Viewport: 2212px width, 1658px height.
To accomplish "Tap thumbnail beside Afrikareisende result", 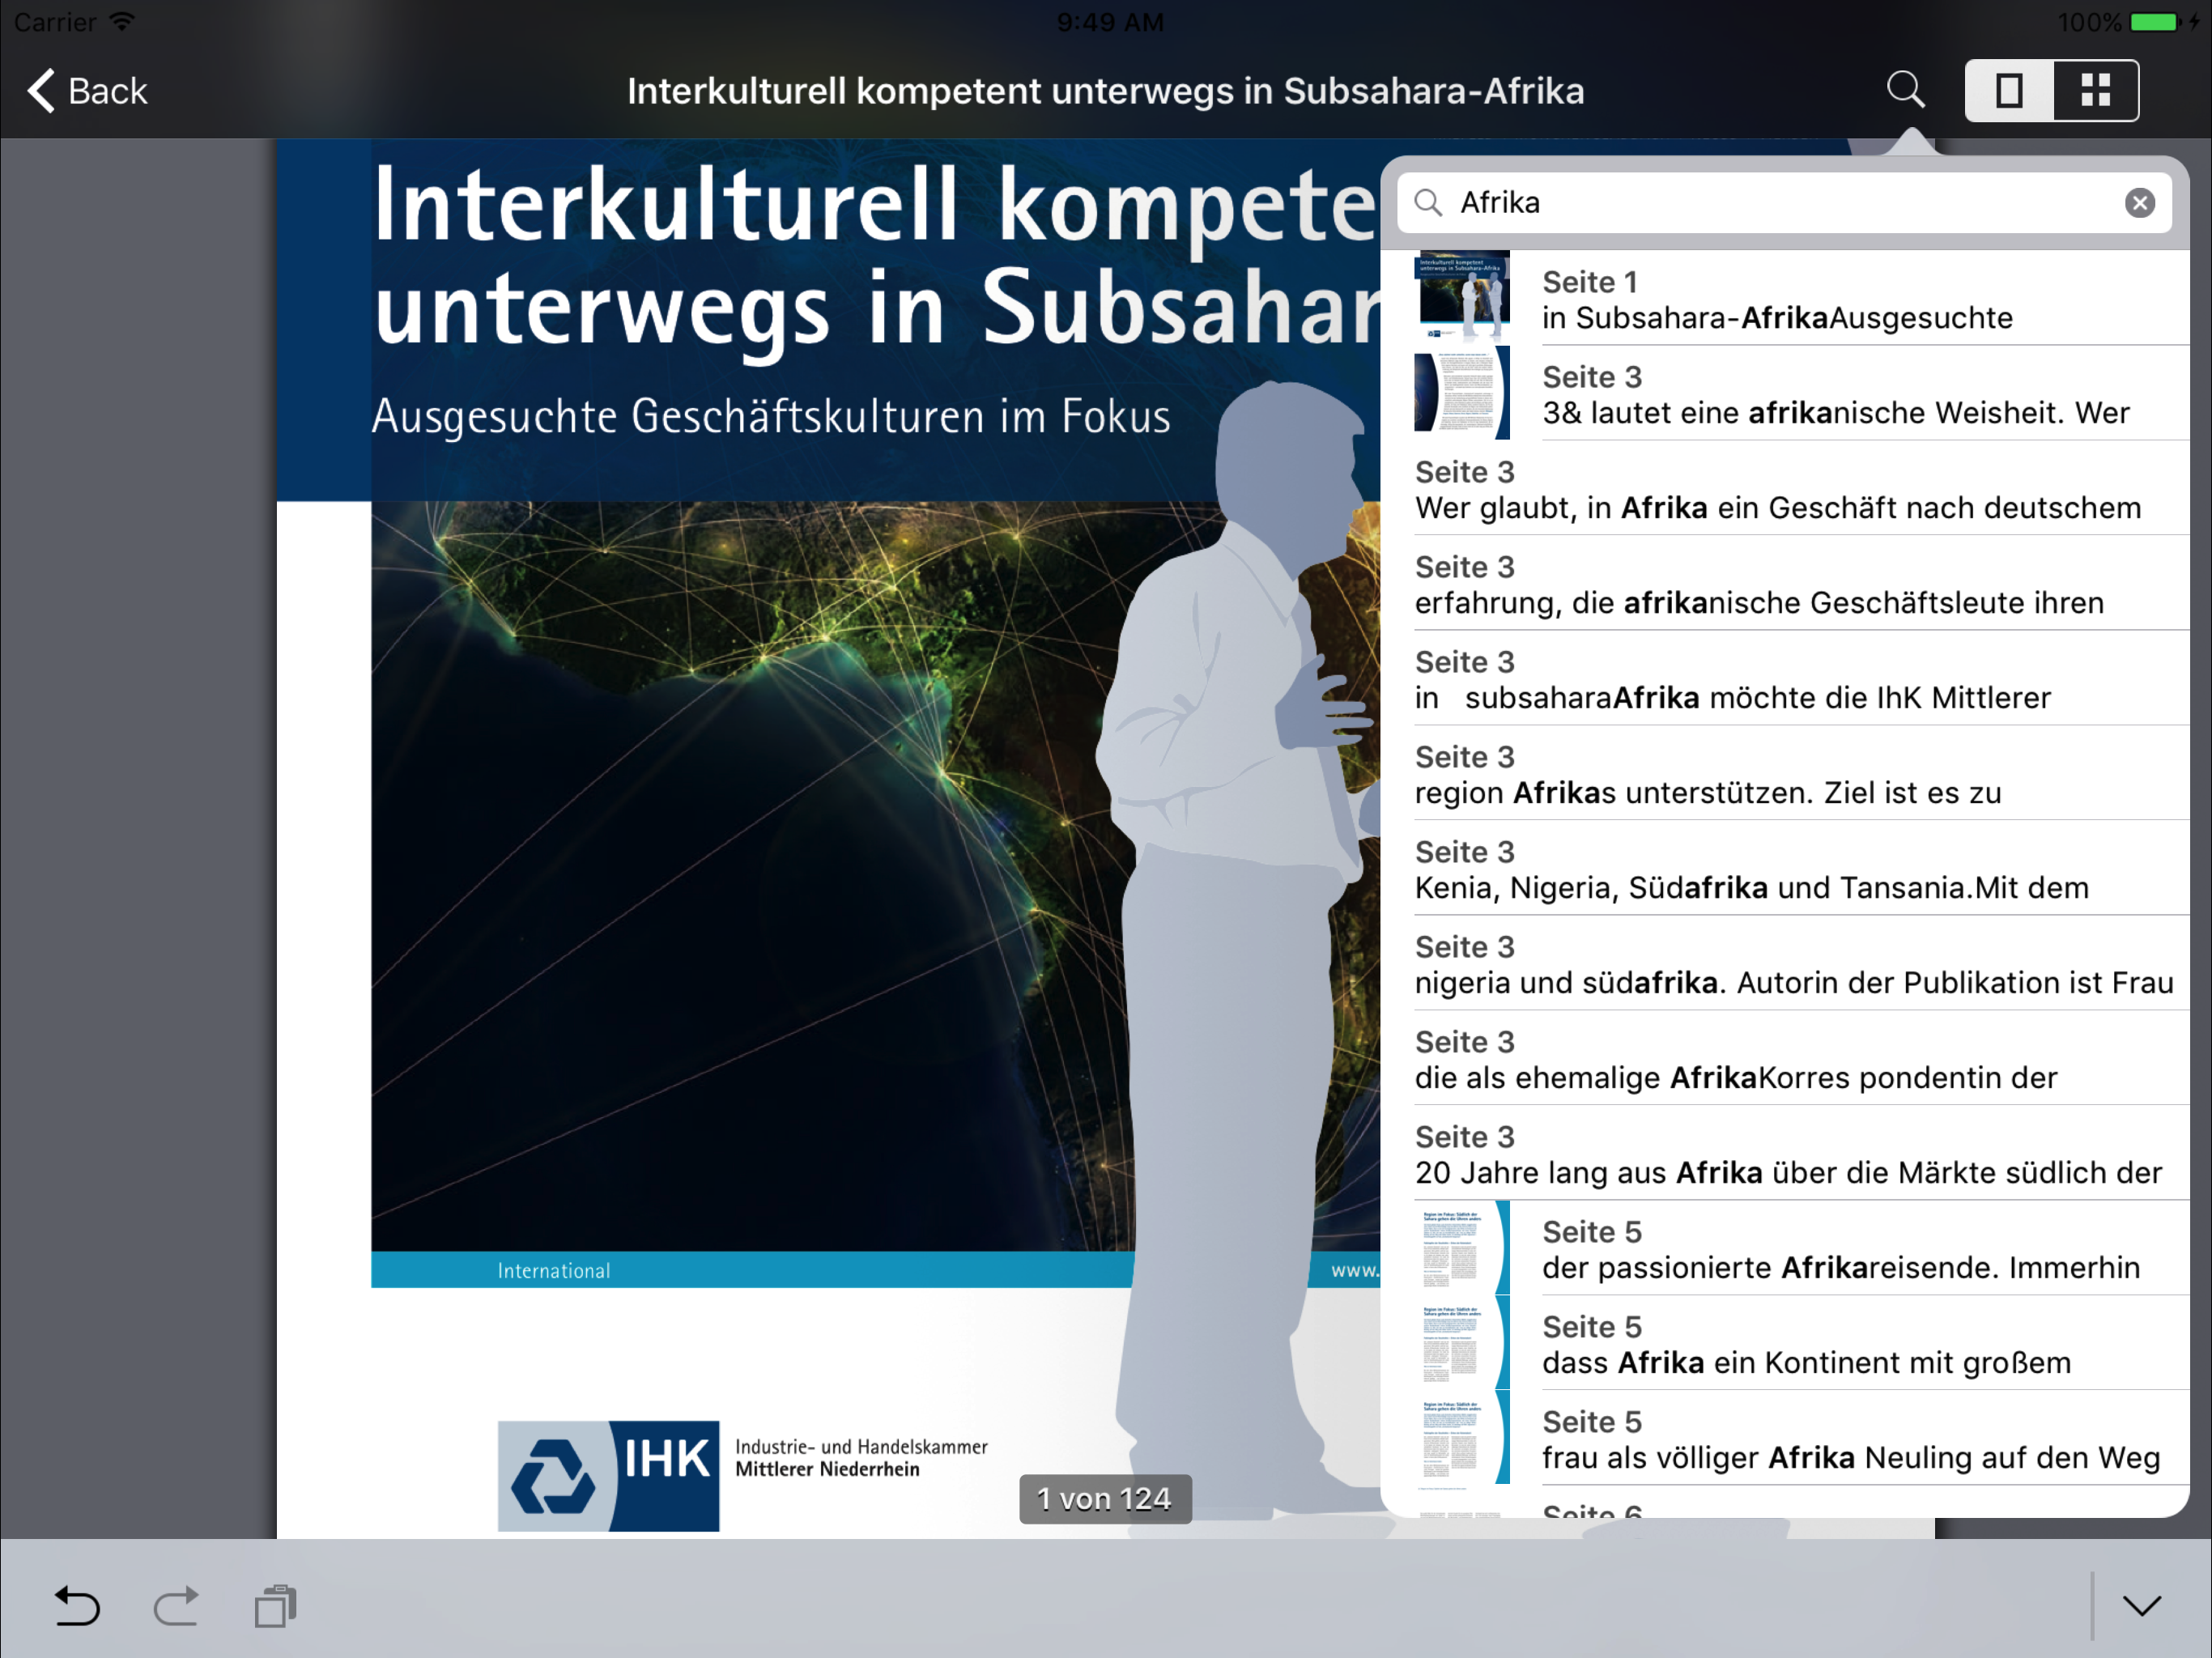I will (1462, 1247).
